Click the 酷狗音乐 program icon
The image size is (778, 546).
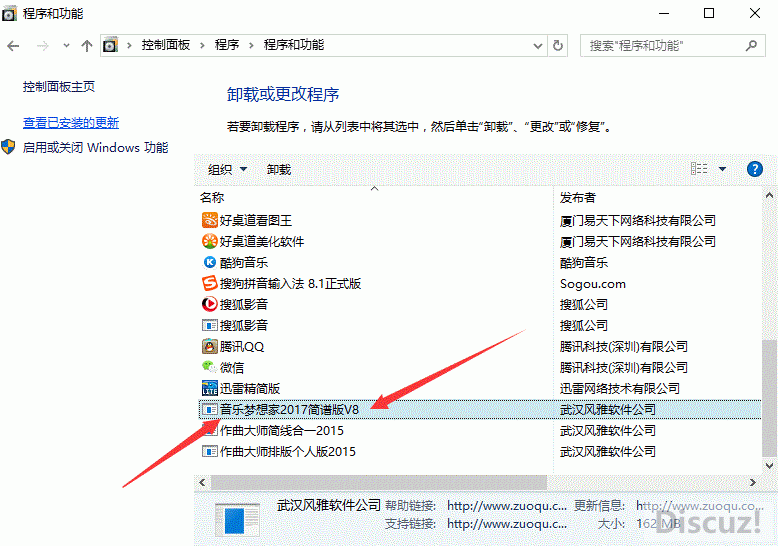[x=209, y=262]
